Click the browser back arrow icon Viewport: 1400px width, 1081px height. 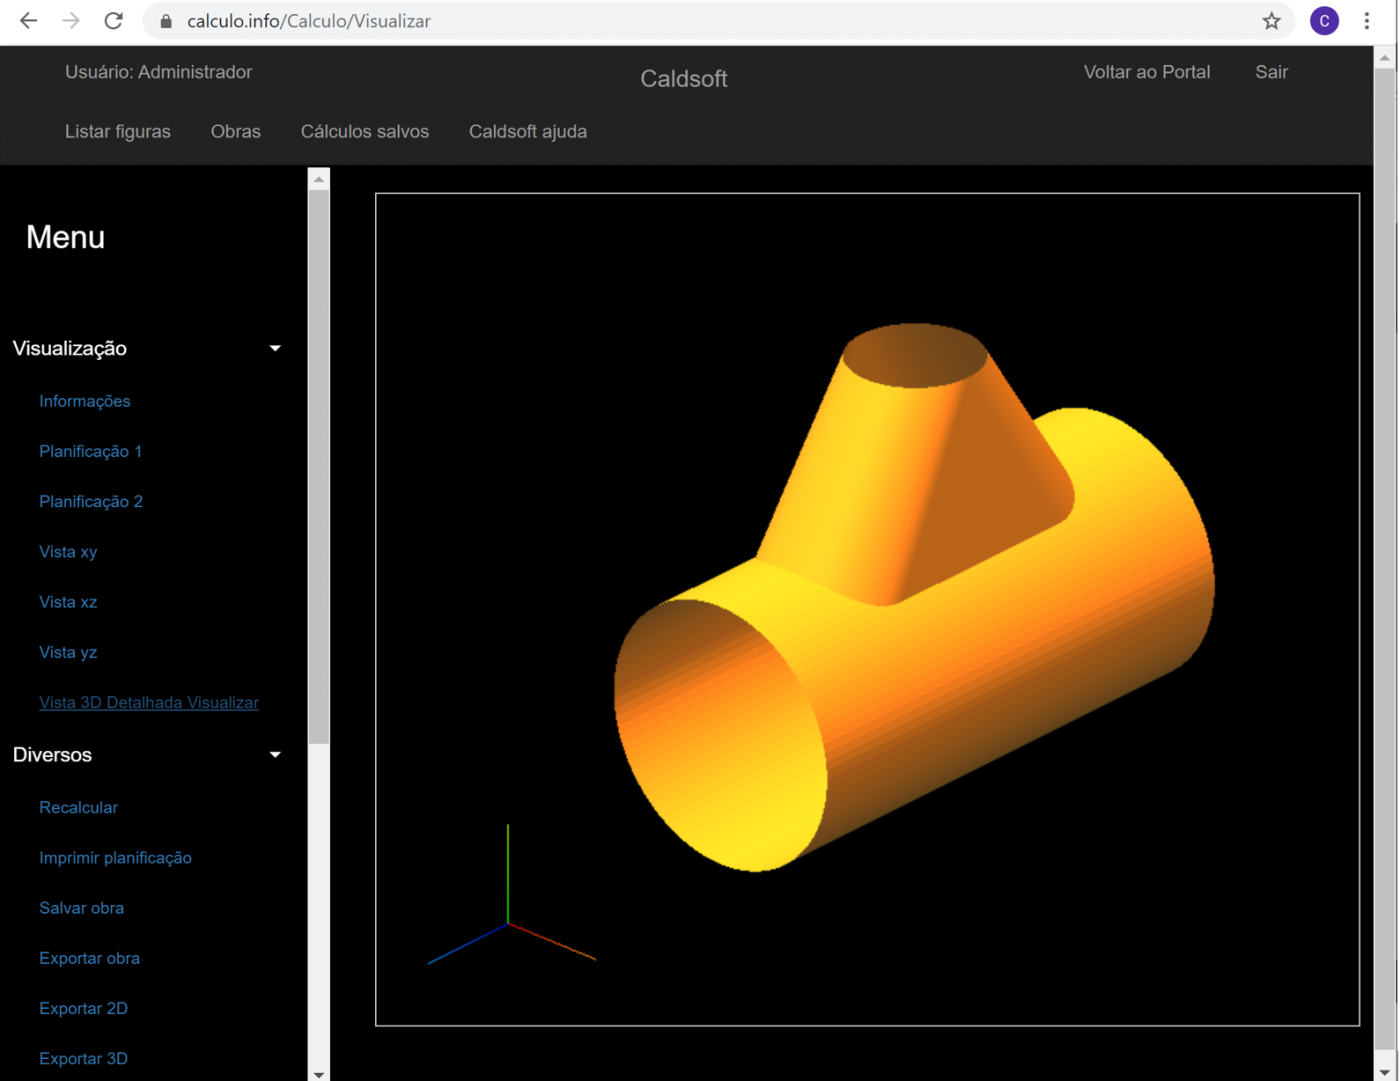(x=28, y=21)
